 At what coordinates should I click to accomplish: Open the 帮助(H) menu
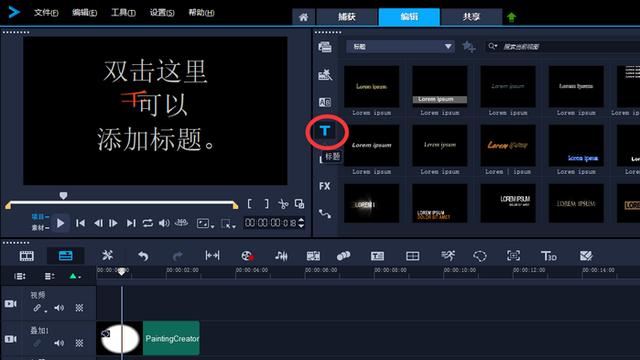pyautogui.click(x=201, y=13)
